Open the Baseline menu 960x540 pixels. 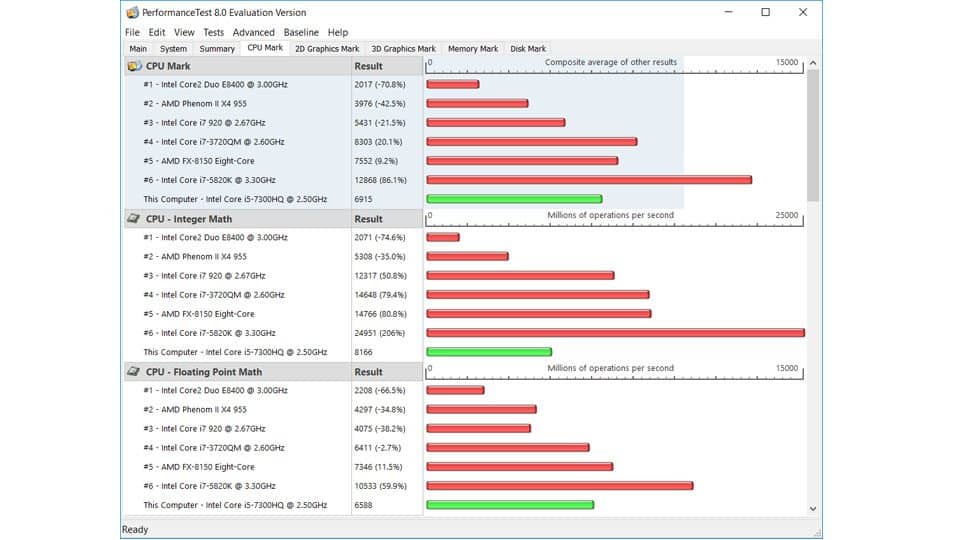(301, 32)
